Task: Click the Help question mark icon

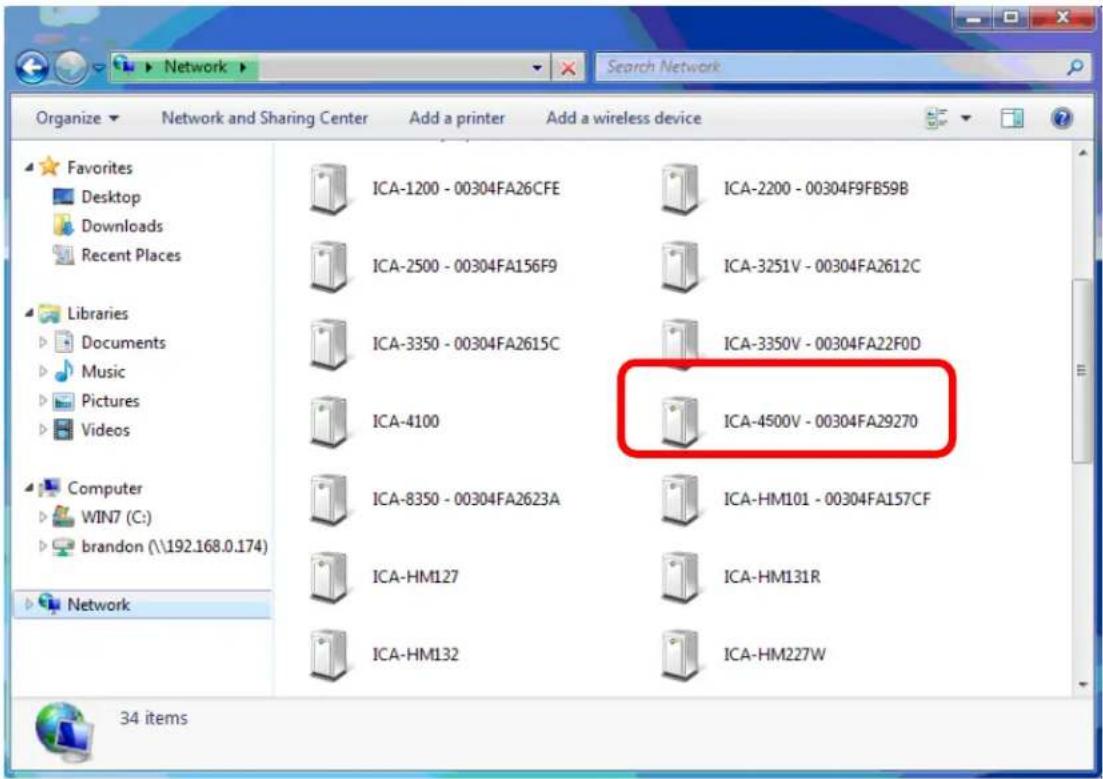Action: [x=1061, y=118]
